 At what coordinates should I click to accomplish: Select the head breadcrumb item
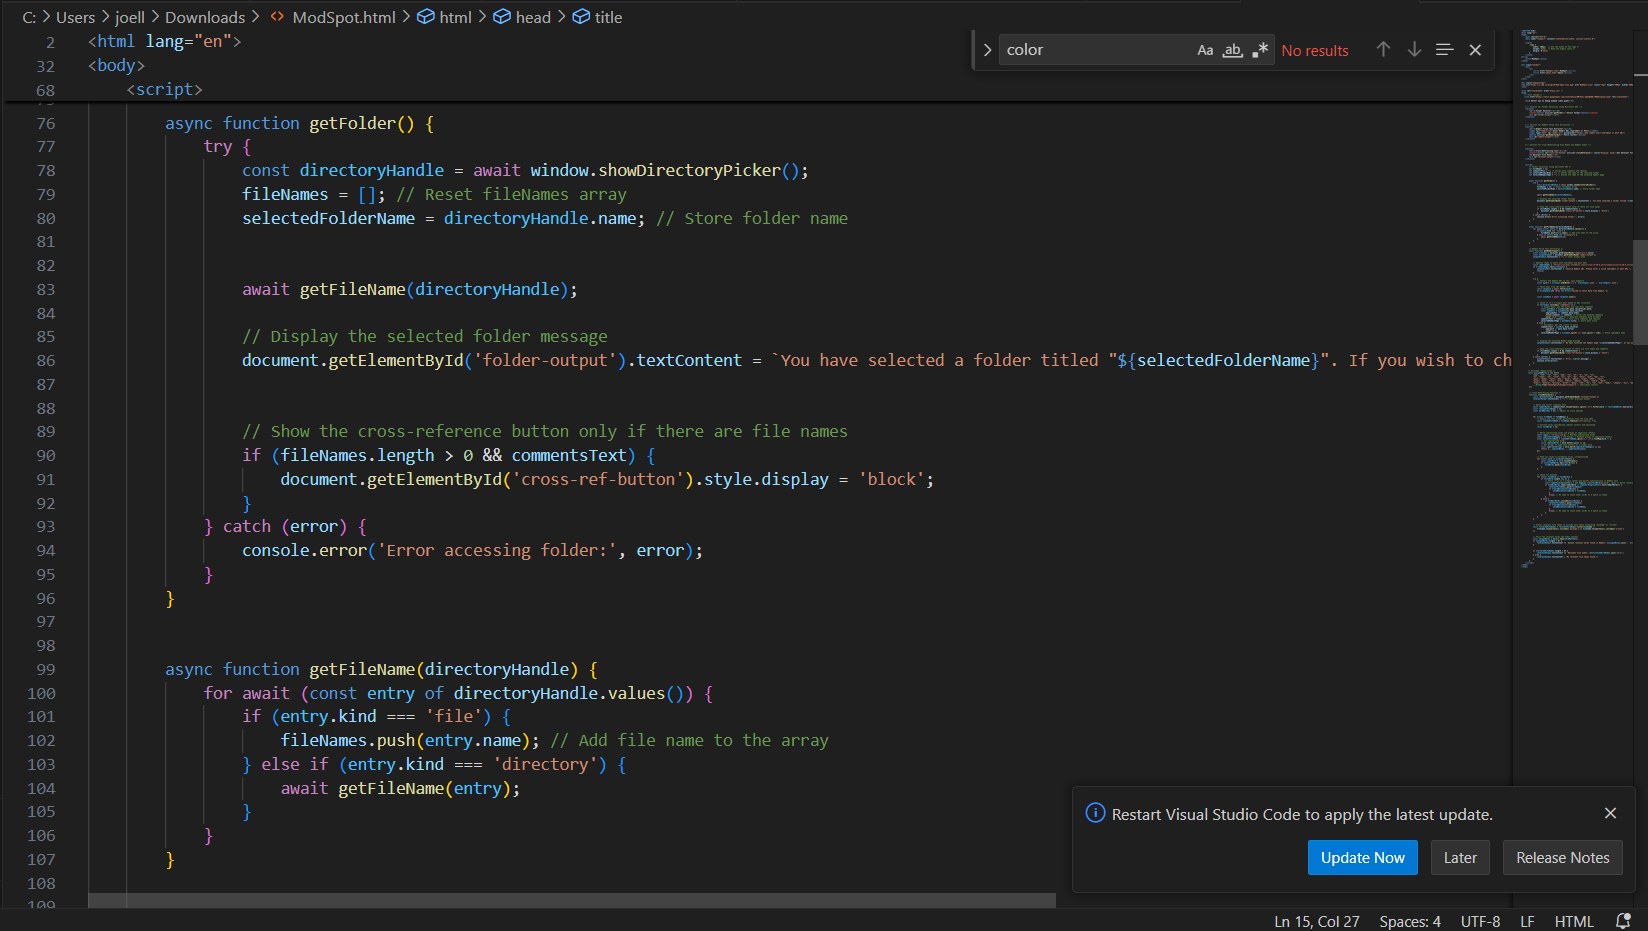click(532, 17)
